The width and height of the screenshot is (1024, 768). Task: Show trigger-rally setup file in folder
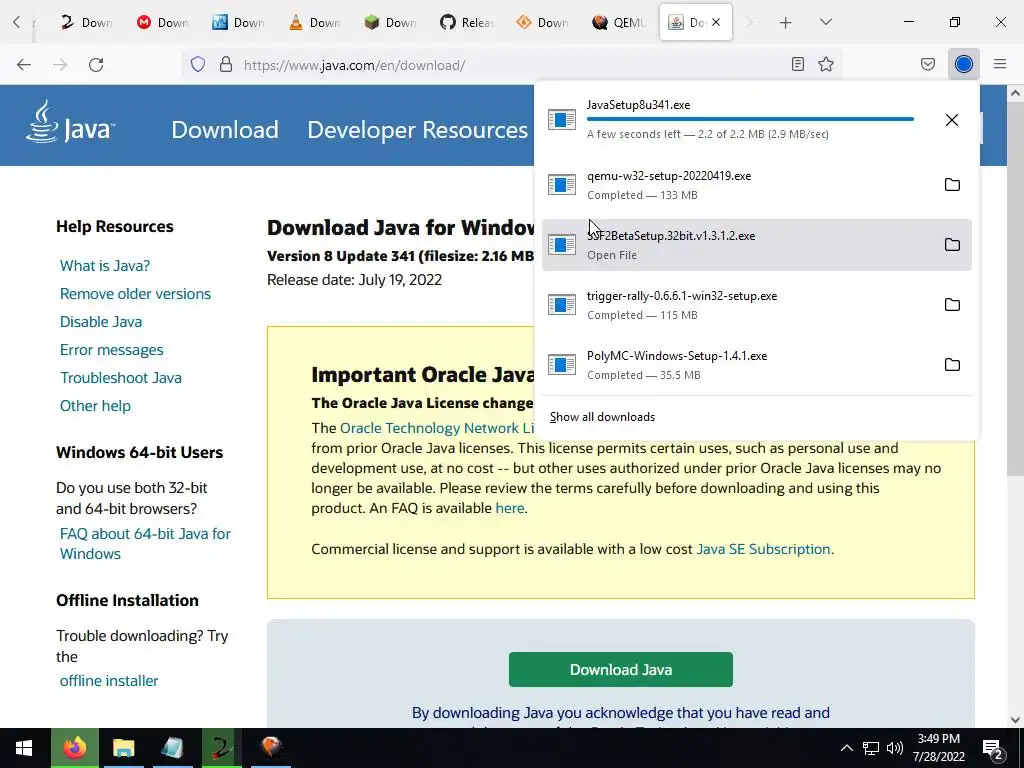(952, 305)
